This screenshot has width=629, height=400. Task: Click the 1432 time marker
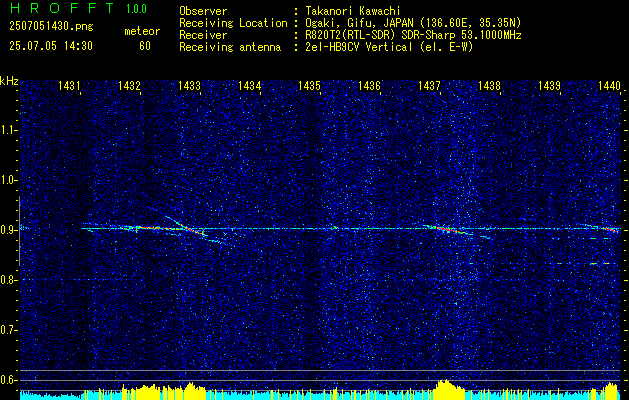(129, 85)
